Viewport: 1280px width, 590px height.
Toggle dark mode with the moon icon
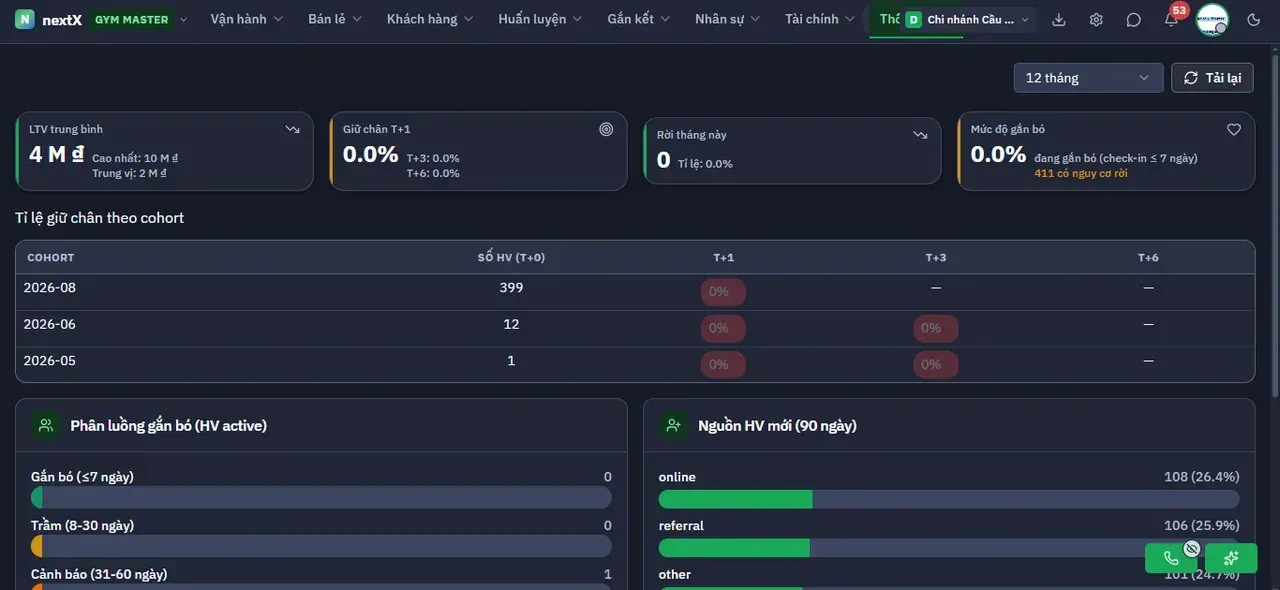(1254, 20)
